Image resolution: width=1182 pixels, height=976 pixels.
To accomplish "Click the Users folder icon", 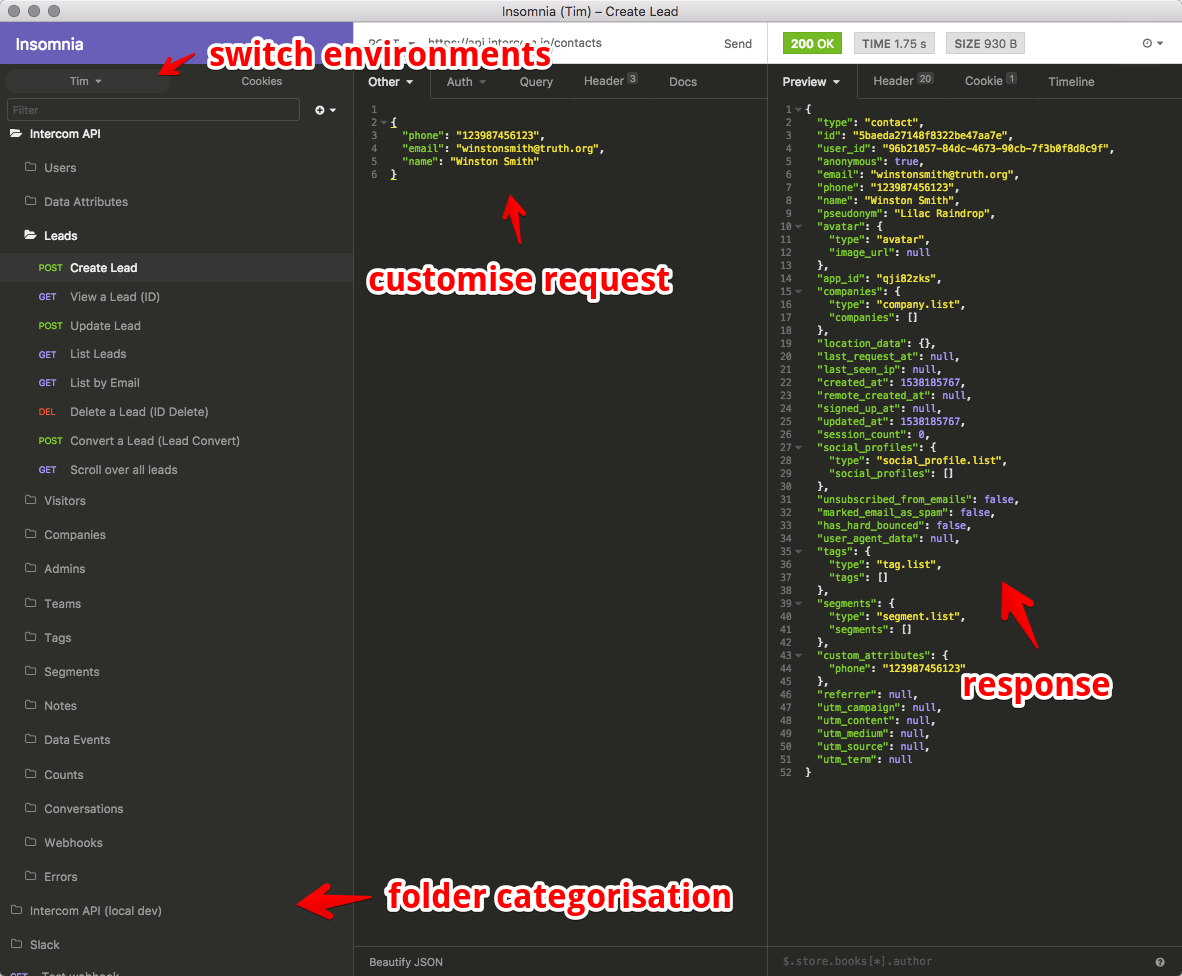I will click(30, 168).
